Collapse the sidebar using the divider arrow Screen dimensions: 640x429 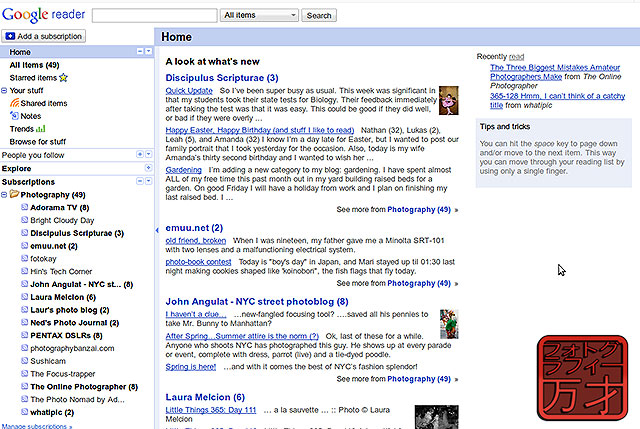(x=157, y=231)
